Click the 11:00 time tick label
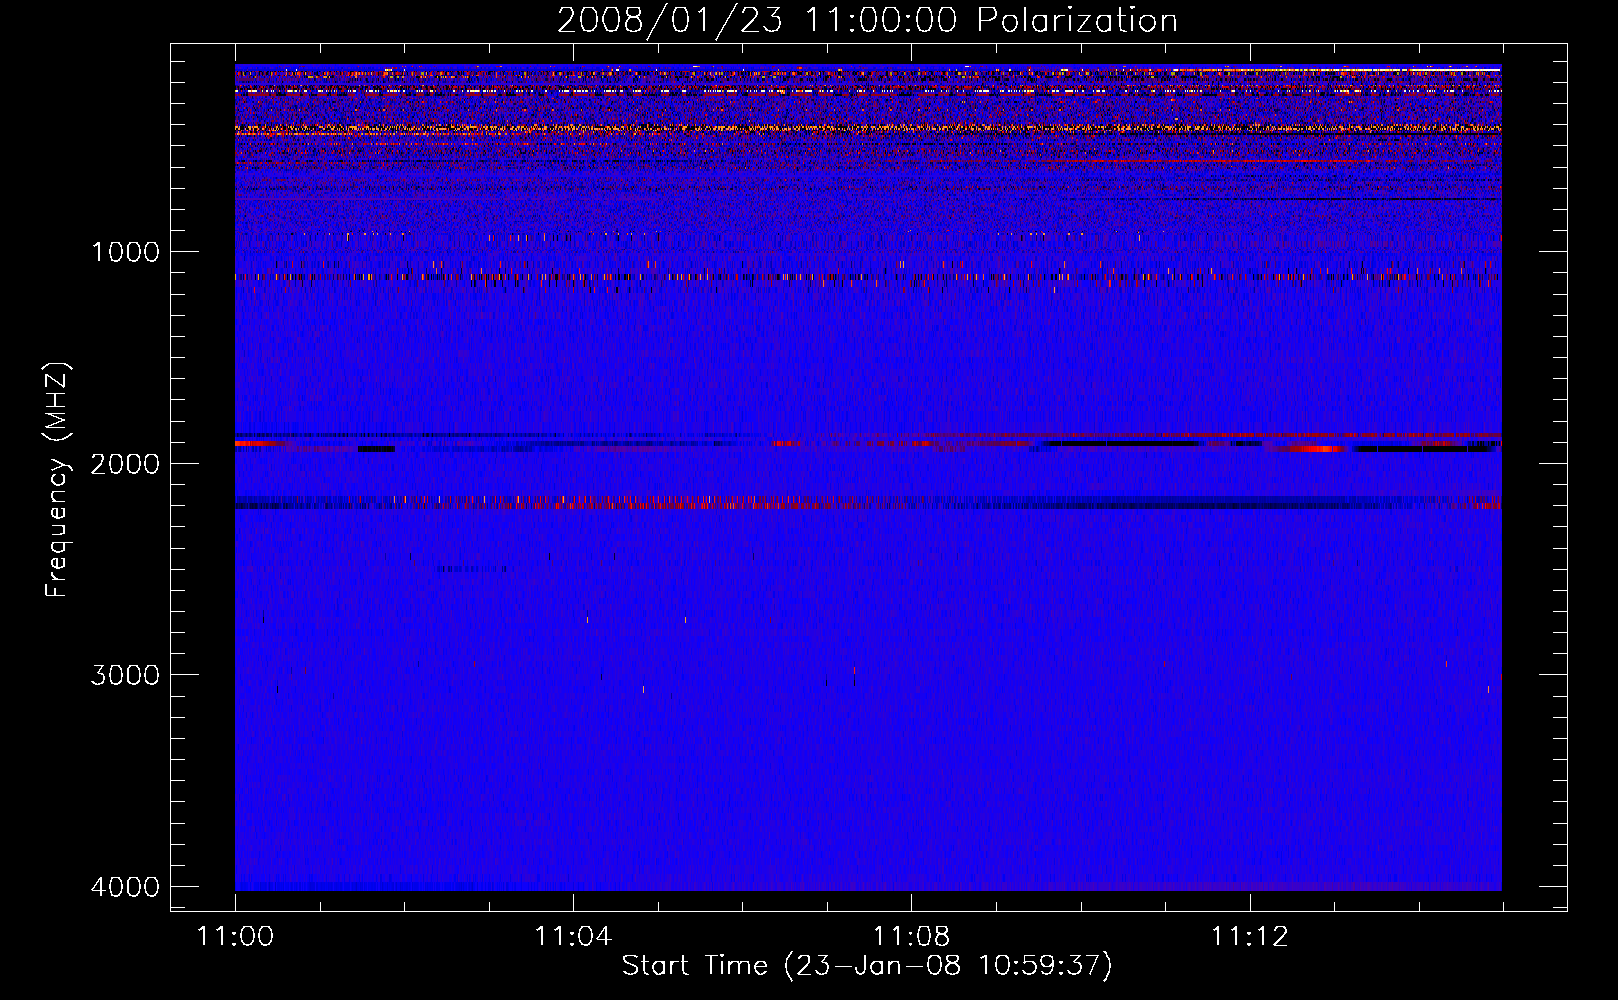1618x1000 pixels. (235, 937)
